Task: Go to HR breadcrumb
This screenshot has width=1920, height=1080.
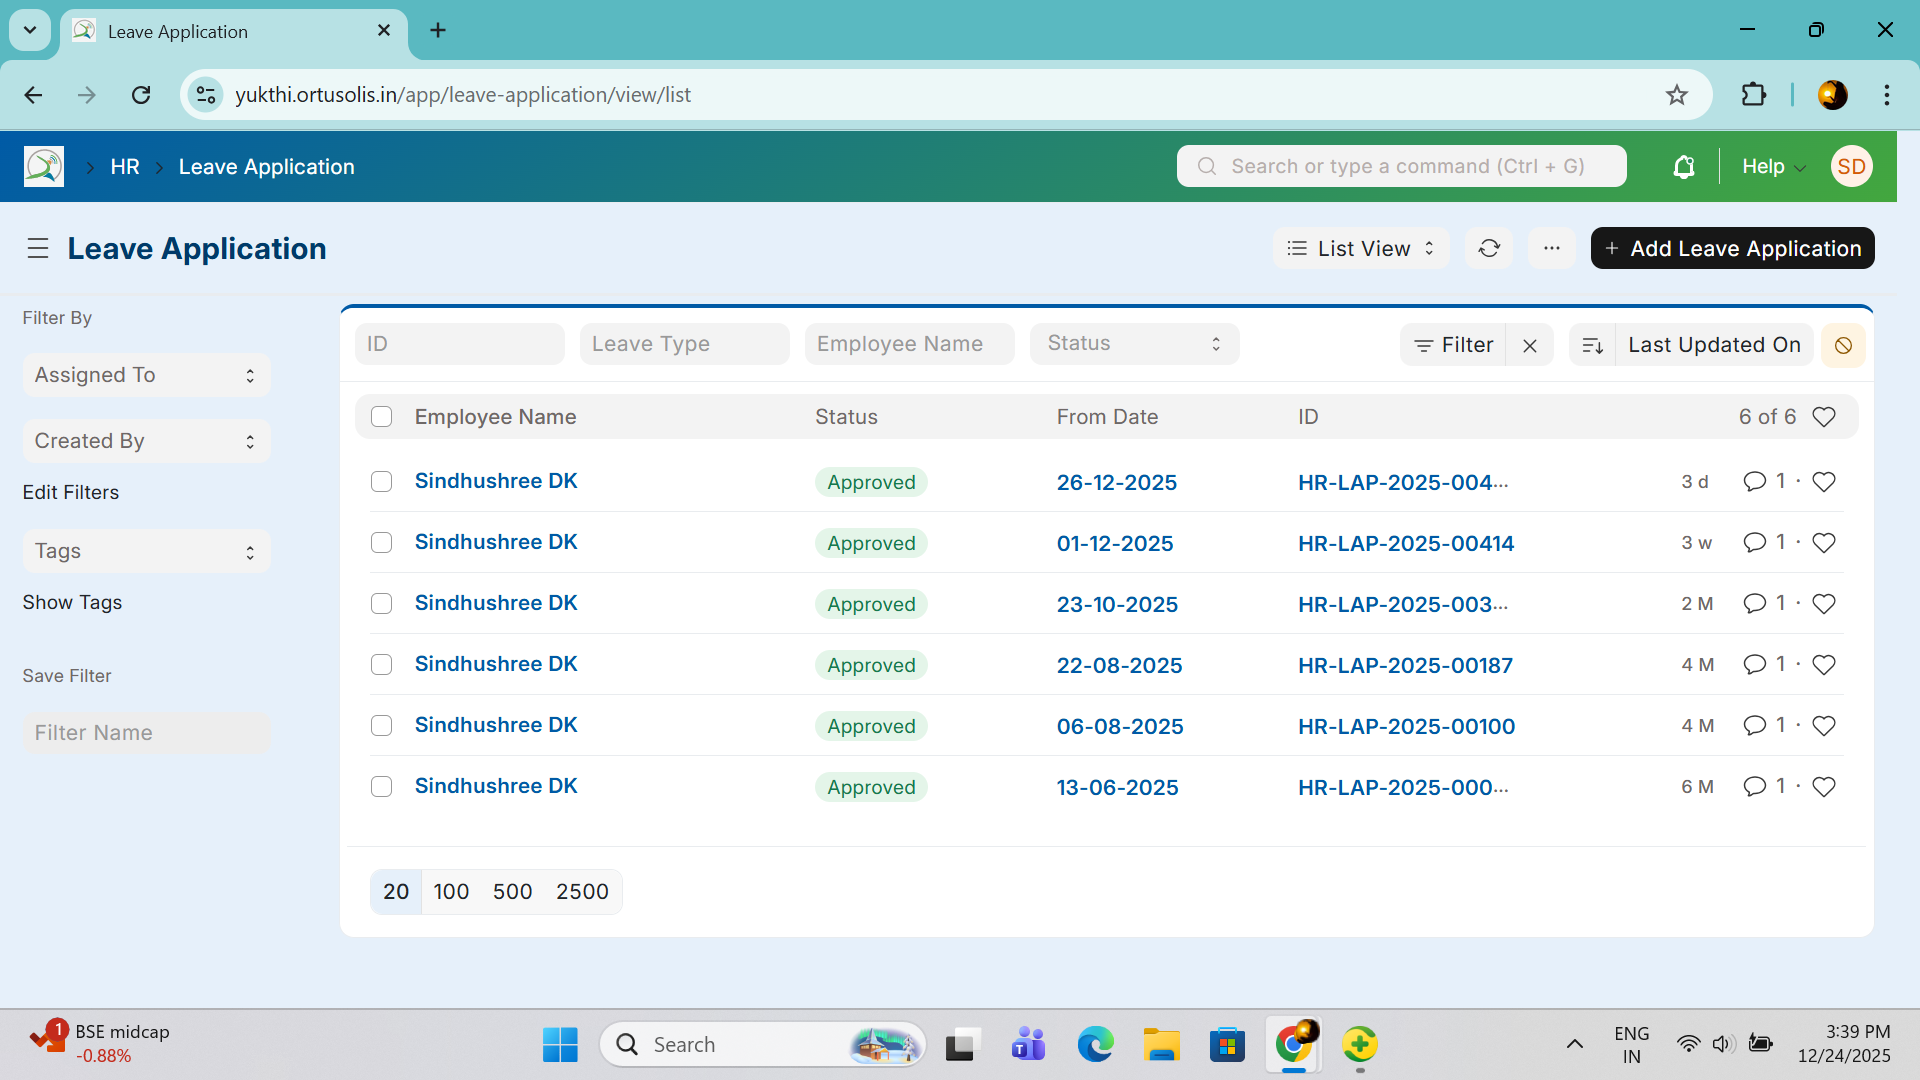Action: point(125,167)
